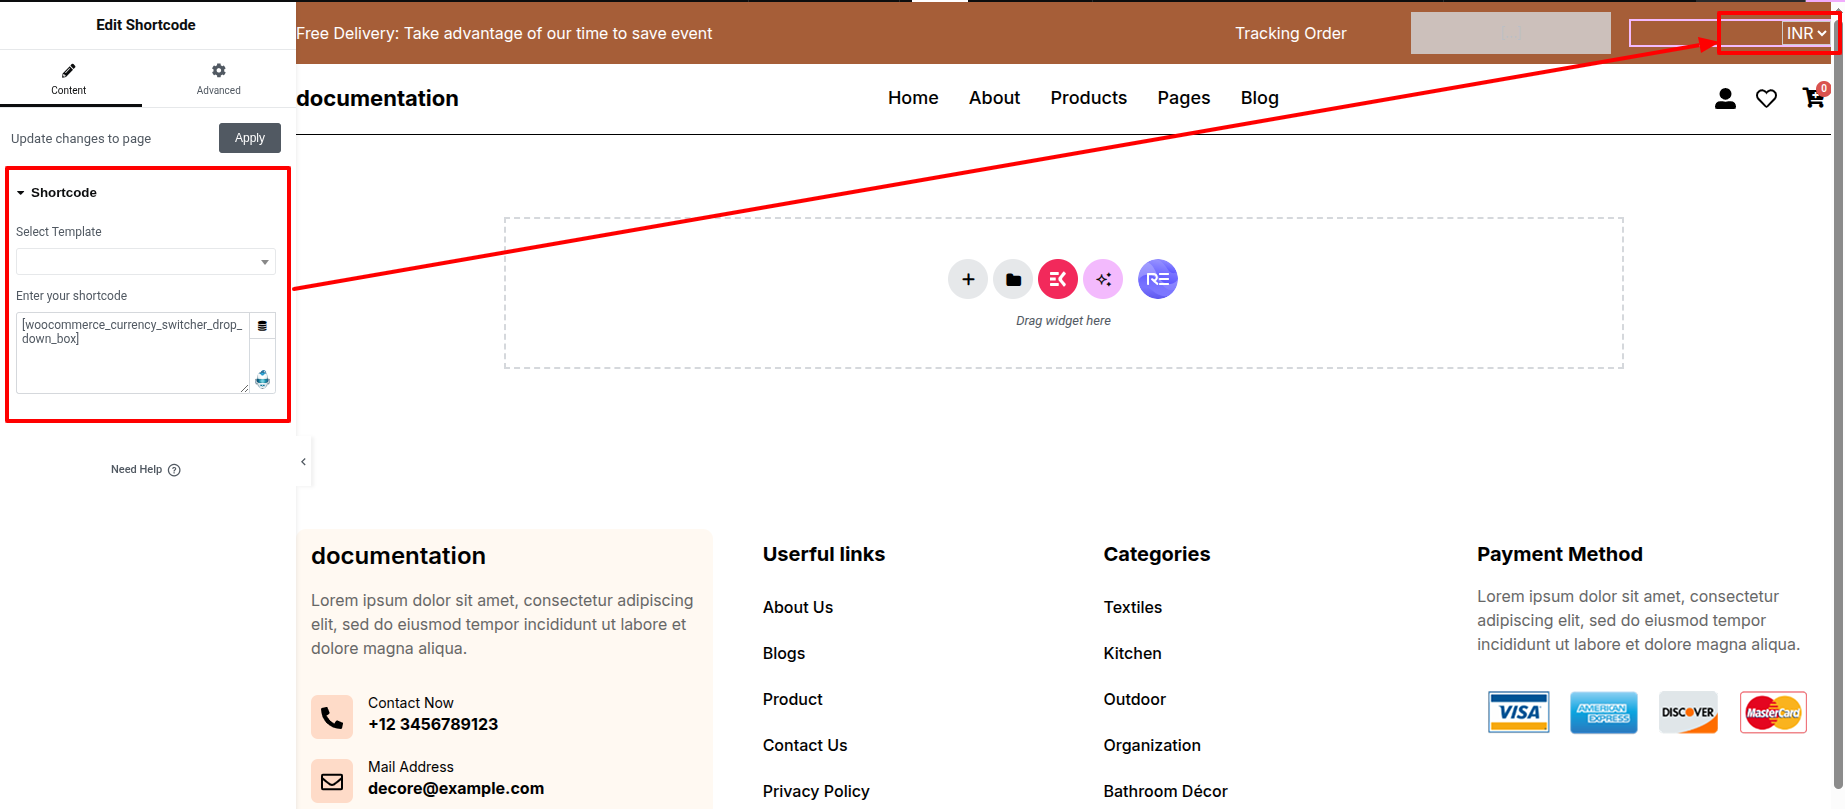
Task: Switch to the Advanced tab
Action: click(218, 78)
